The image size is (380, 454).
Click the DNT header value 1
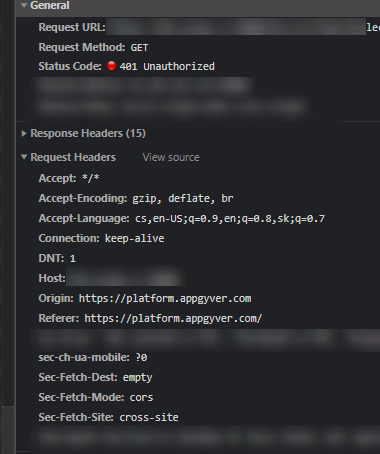point(73,259)
